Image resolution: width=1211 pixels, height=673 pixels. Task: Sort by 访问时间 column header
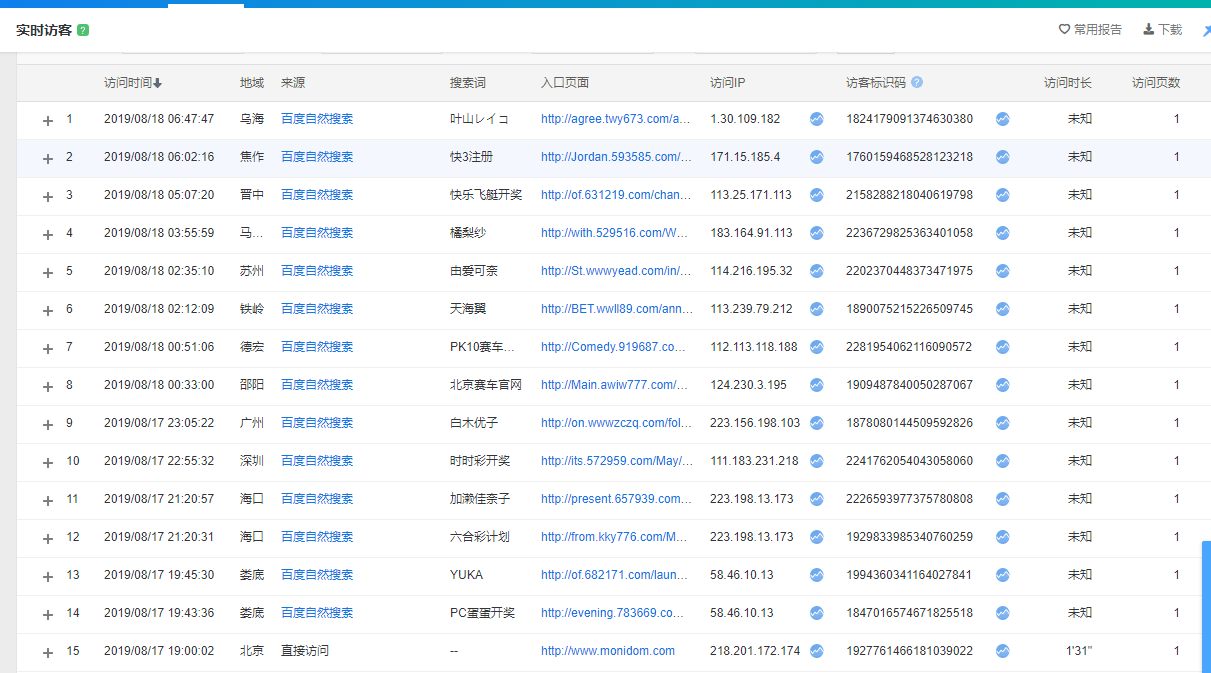point(133,83)
